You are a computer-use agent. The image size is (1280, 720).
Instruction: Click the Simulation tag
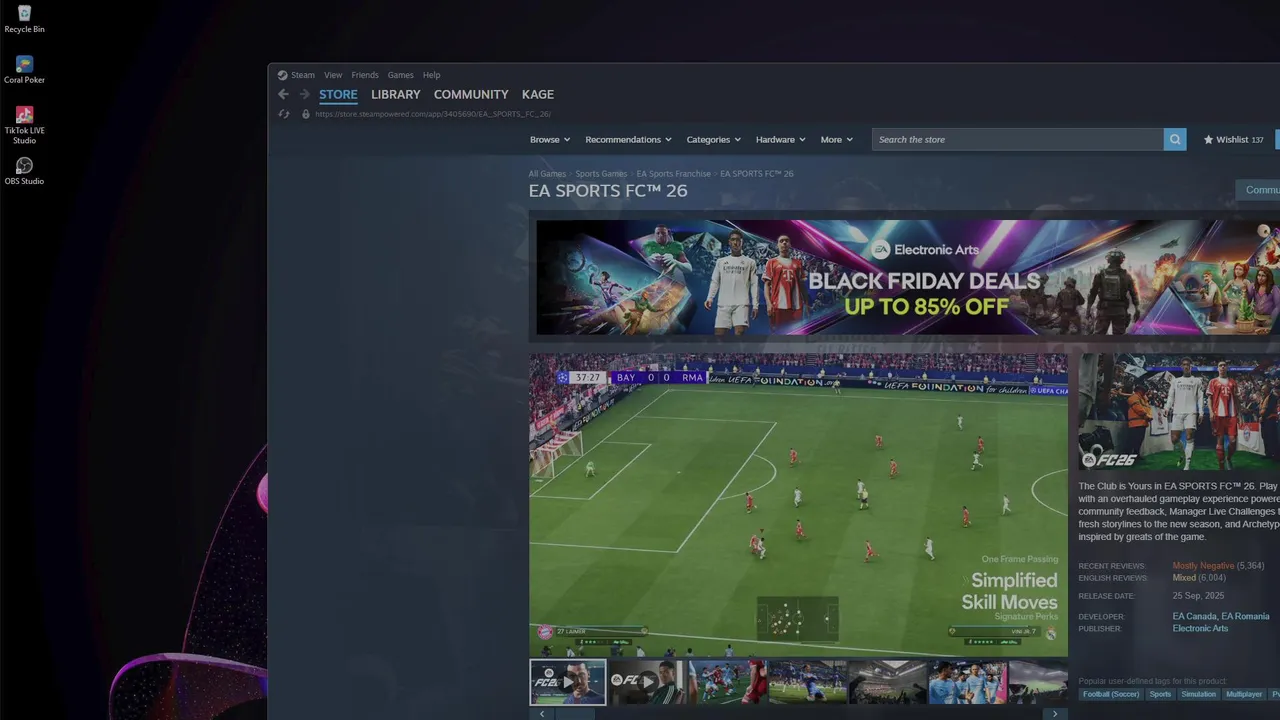(x=1198, y=694)
